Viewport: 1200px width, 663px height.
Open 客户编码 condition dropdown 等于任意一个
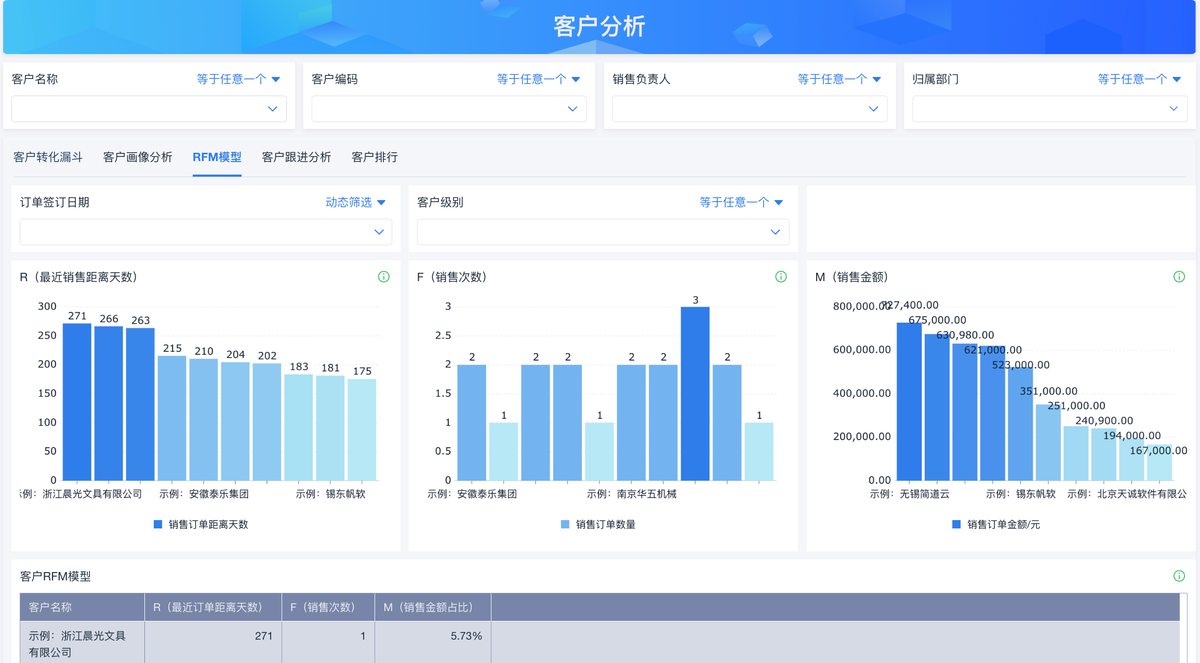(x=539, y=79)
